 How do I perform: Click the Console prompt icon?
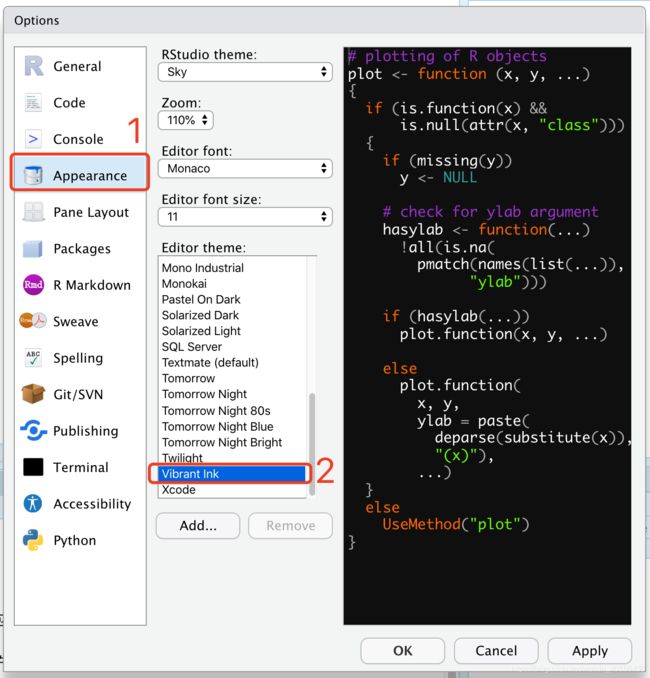tap(33, 139)
